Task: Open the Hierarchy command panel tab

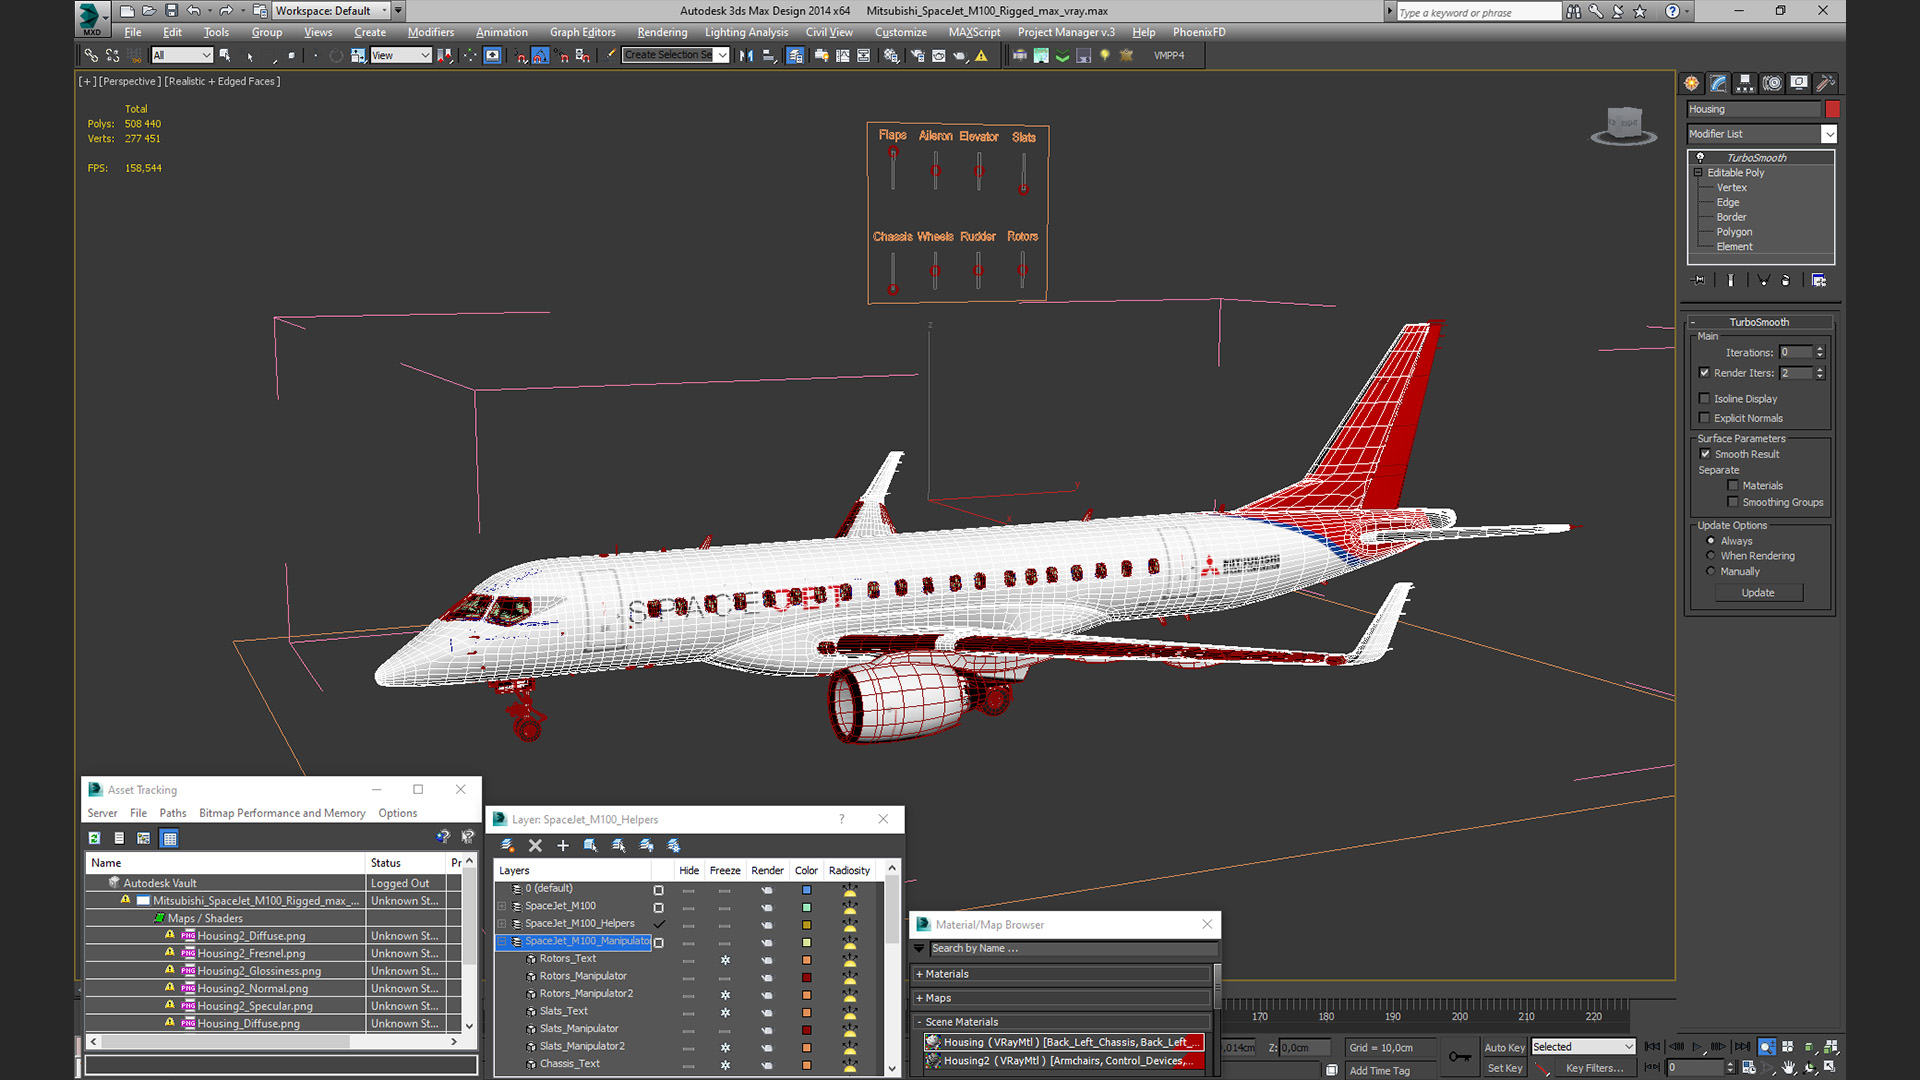Action: coord(1745,83)
